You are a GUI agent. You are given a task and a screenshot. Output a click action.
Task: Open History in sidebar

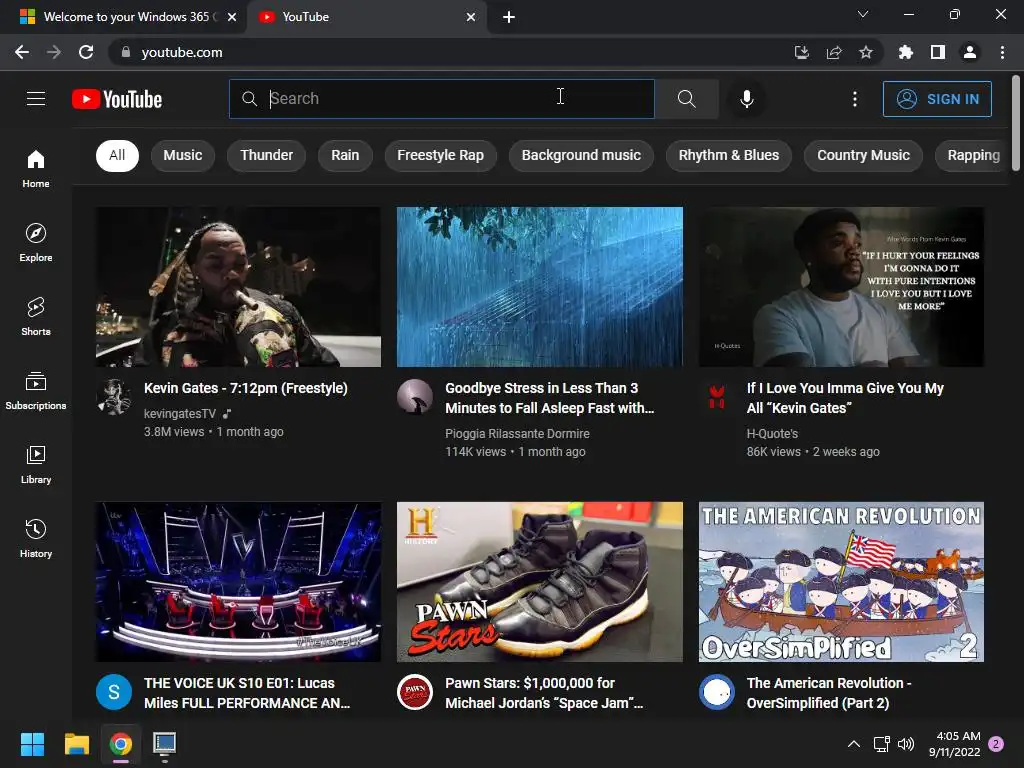(36, 539)
